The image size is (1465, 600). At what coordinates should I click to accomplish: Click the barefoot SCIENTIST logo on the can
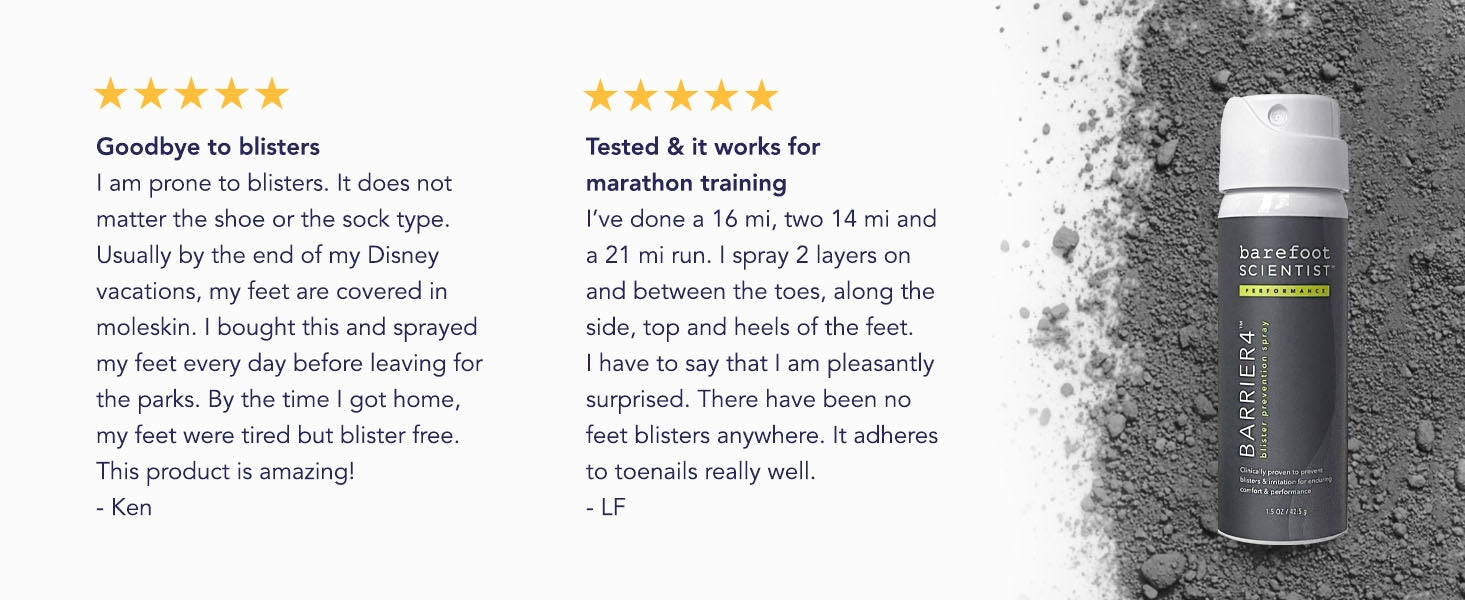coord(1284,261)
